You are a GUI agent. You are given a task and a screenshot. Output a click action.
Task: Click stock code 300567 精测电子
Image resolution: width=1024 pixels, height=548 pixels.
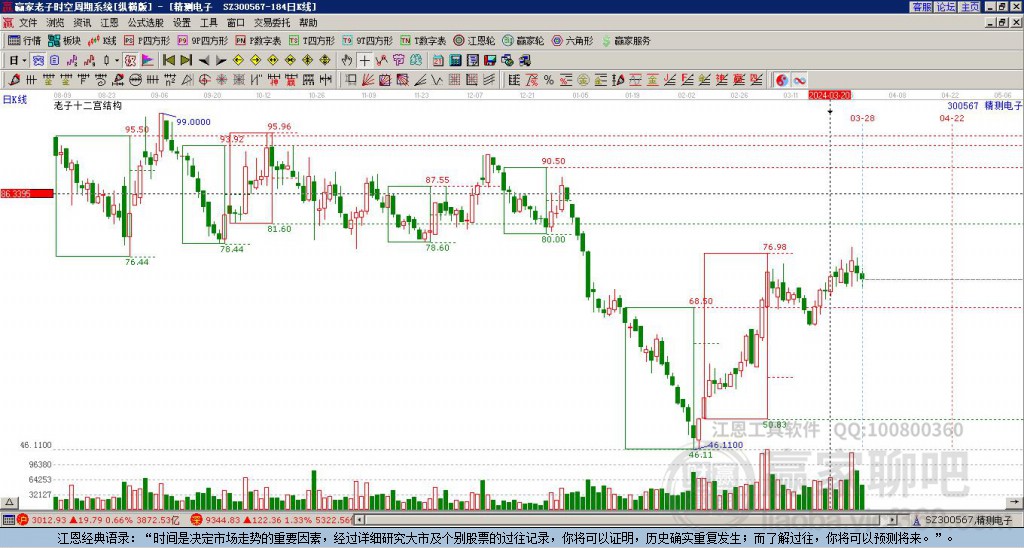tap(984, 105)
